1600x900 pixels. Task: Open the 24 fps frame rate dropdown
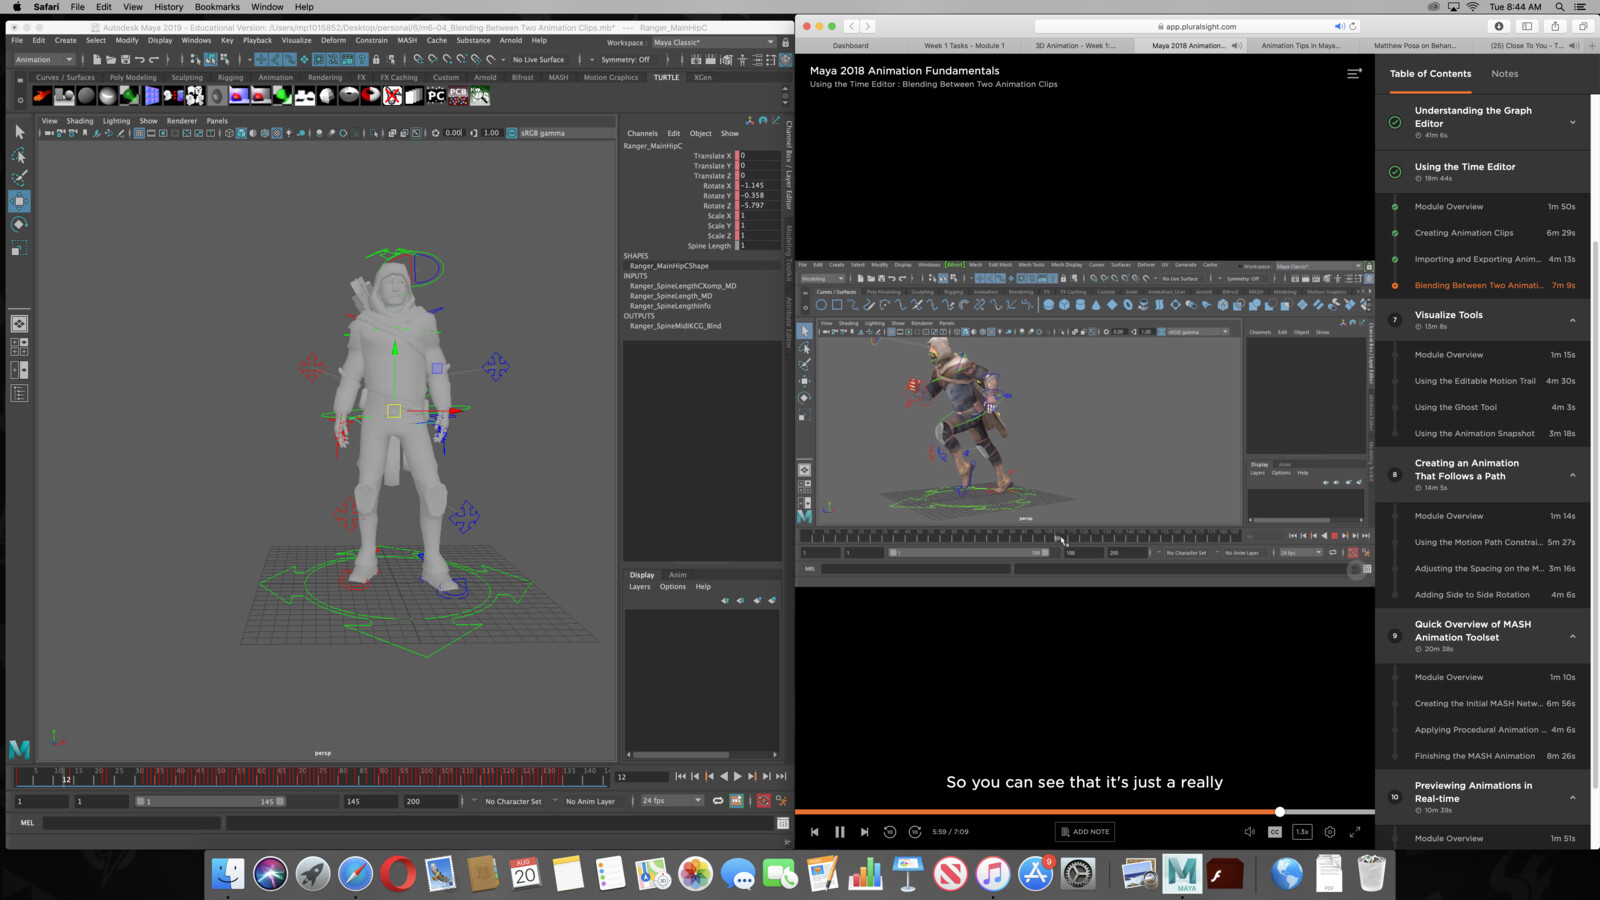click(x=672, y=801)
